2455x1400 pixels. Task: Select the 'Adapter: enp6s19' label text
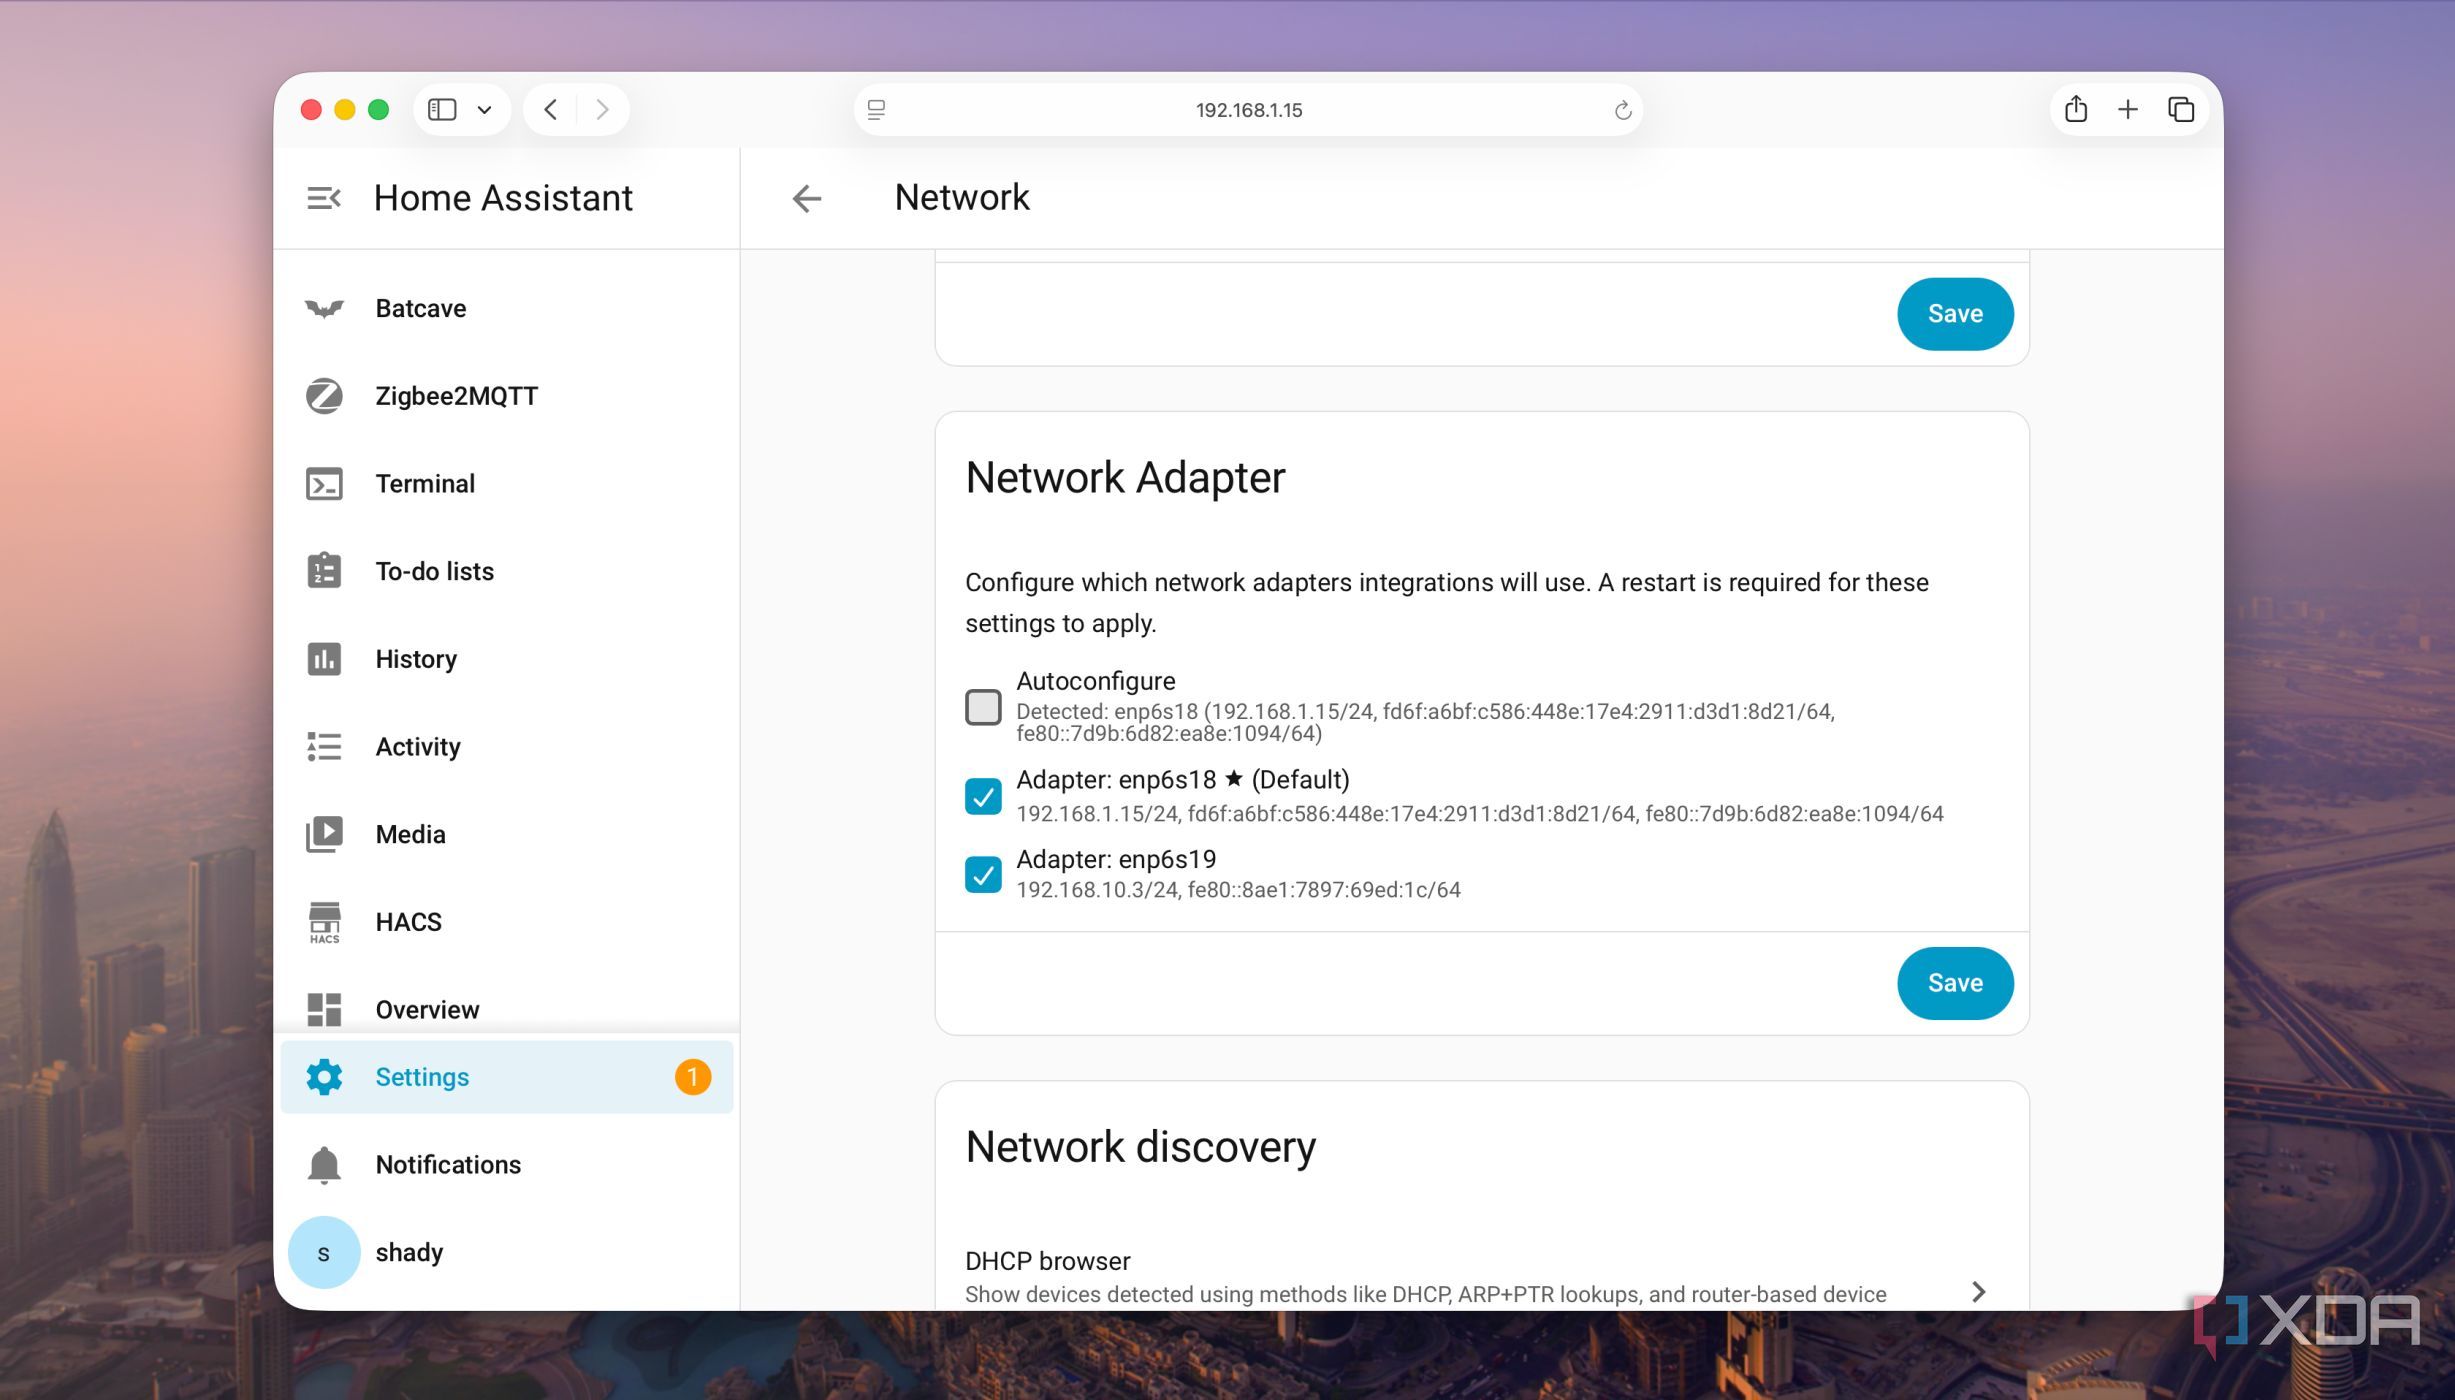(1116, 859)
